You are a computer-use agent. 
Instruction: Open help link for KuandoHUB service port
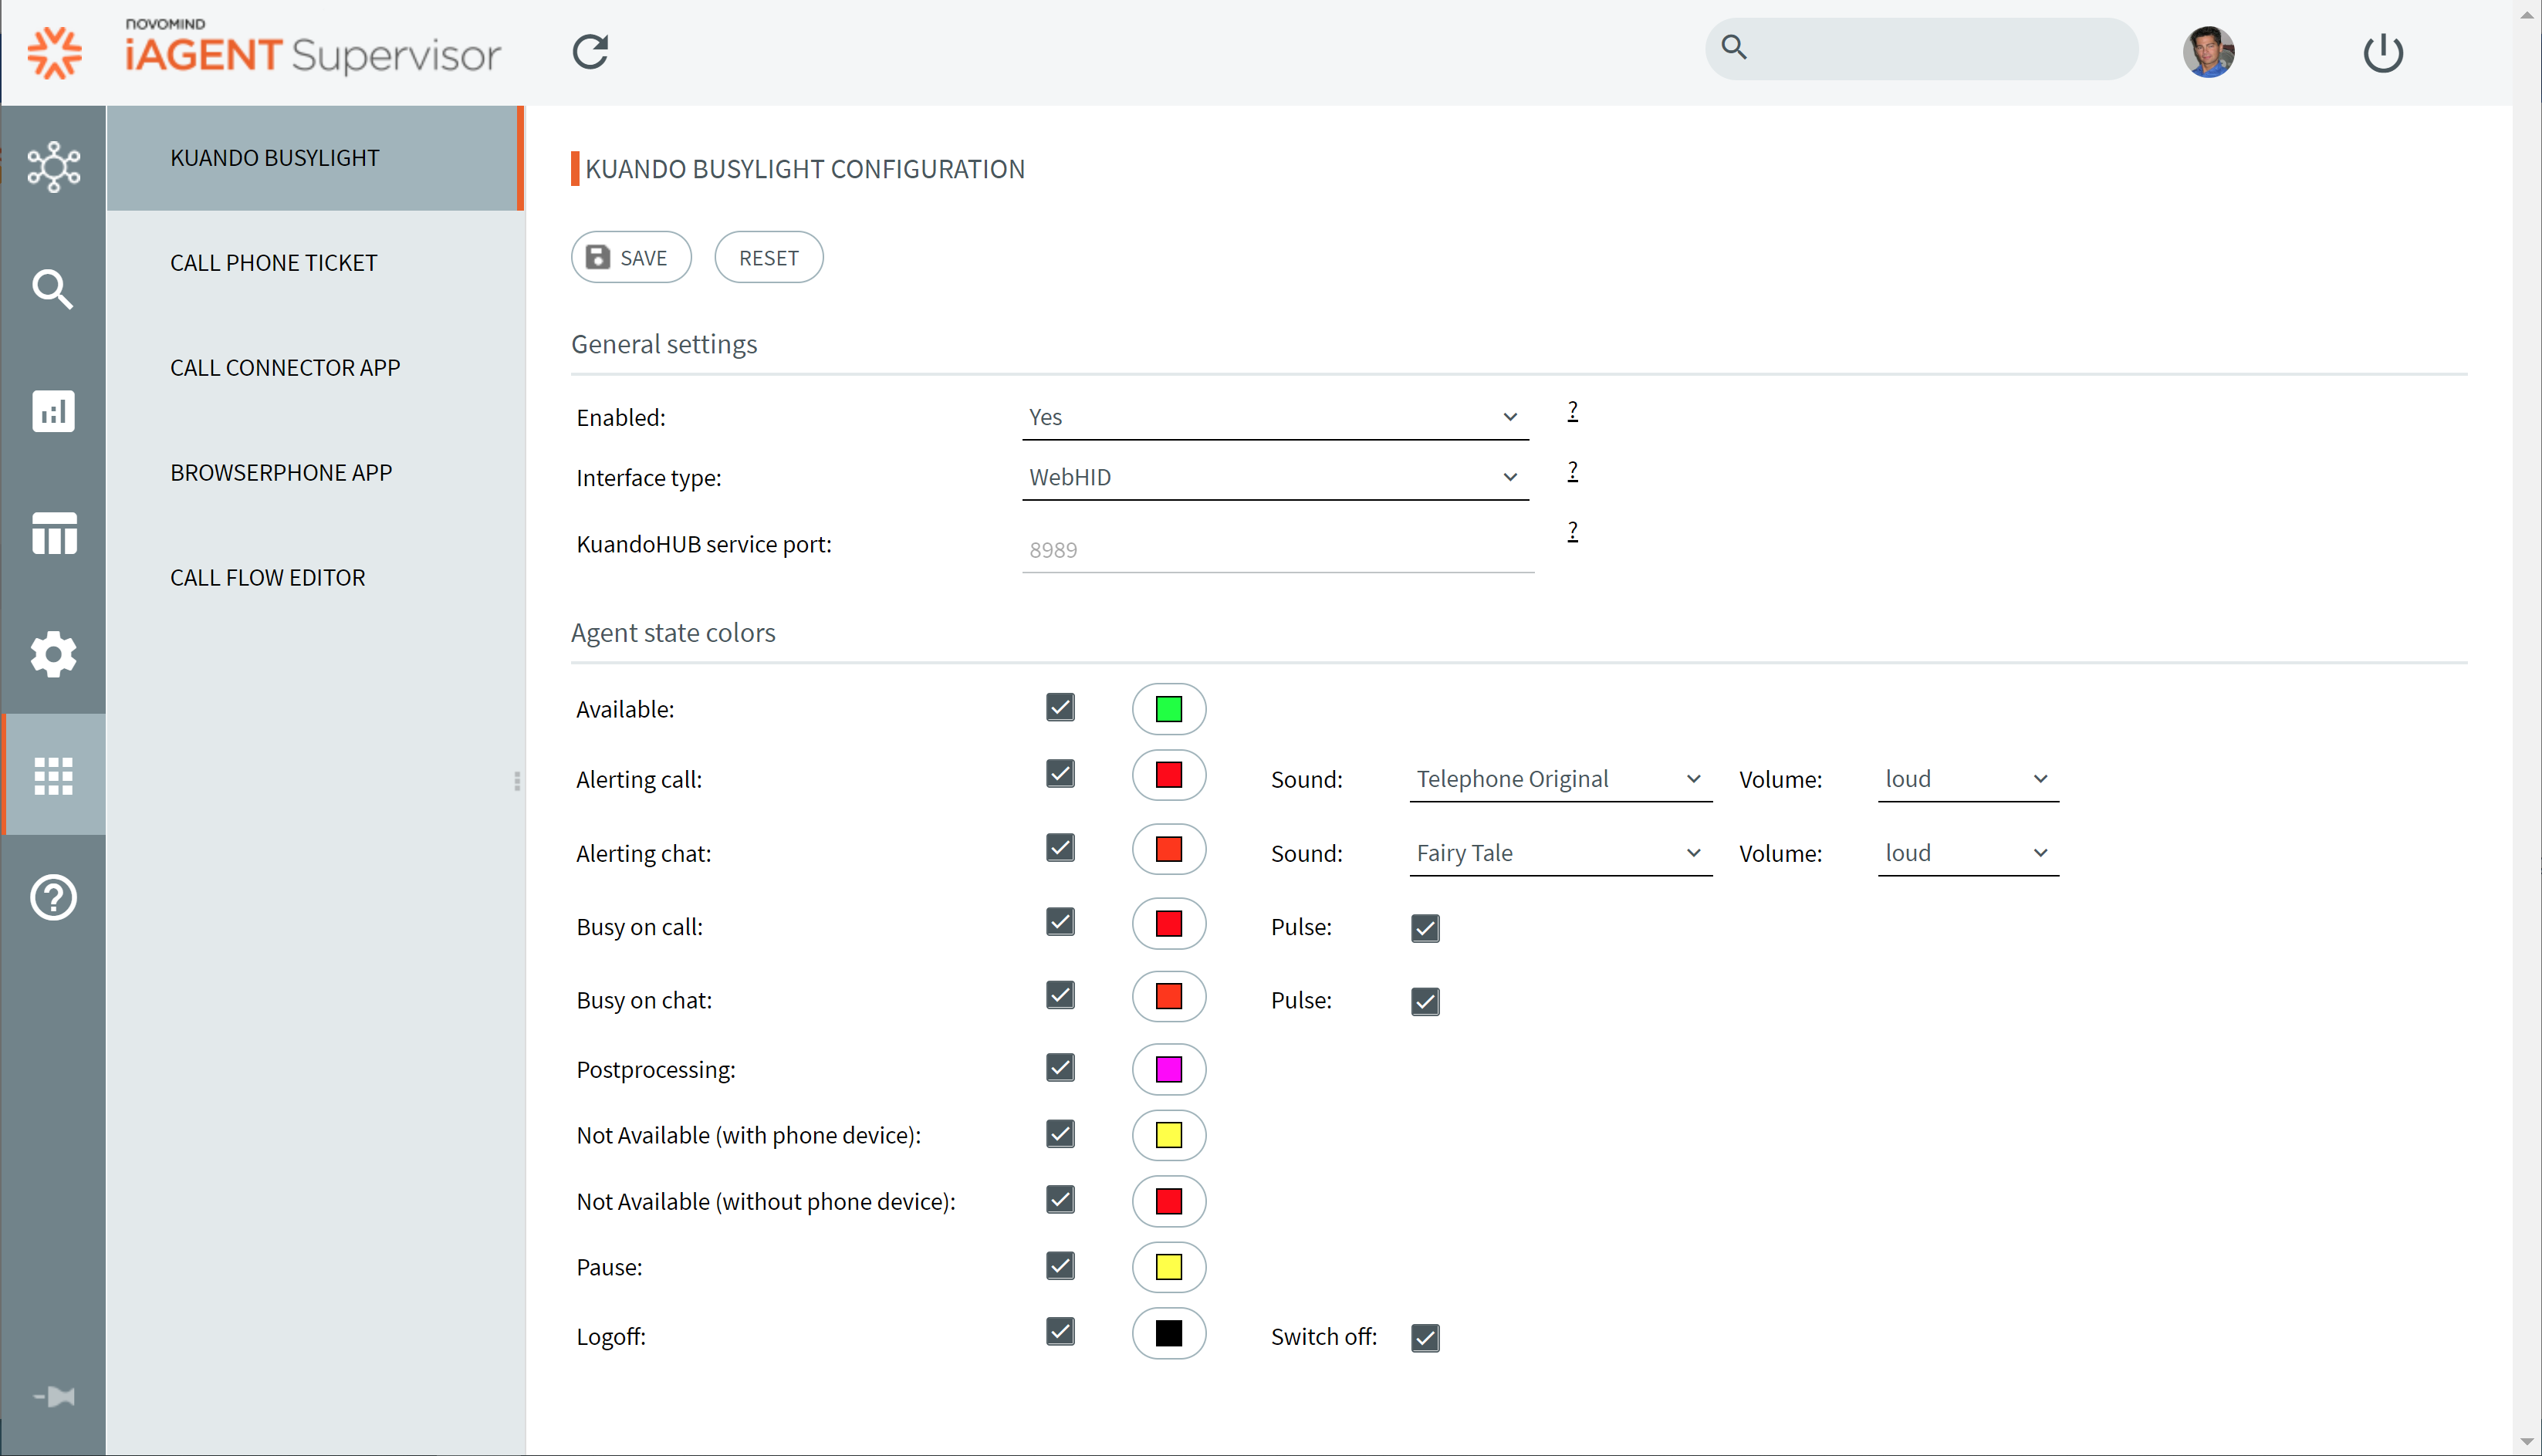coord(1572,531)
